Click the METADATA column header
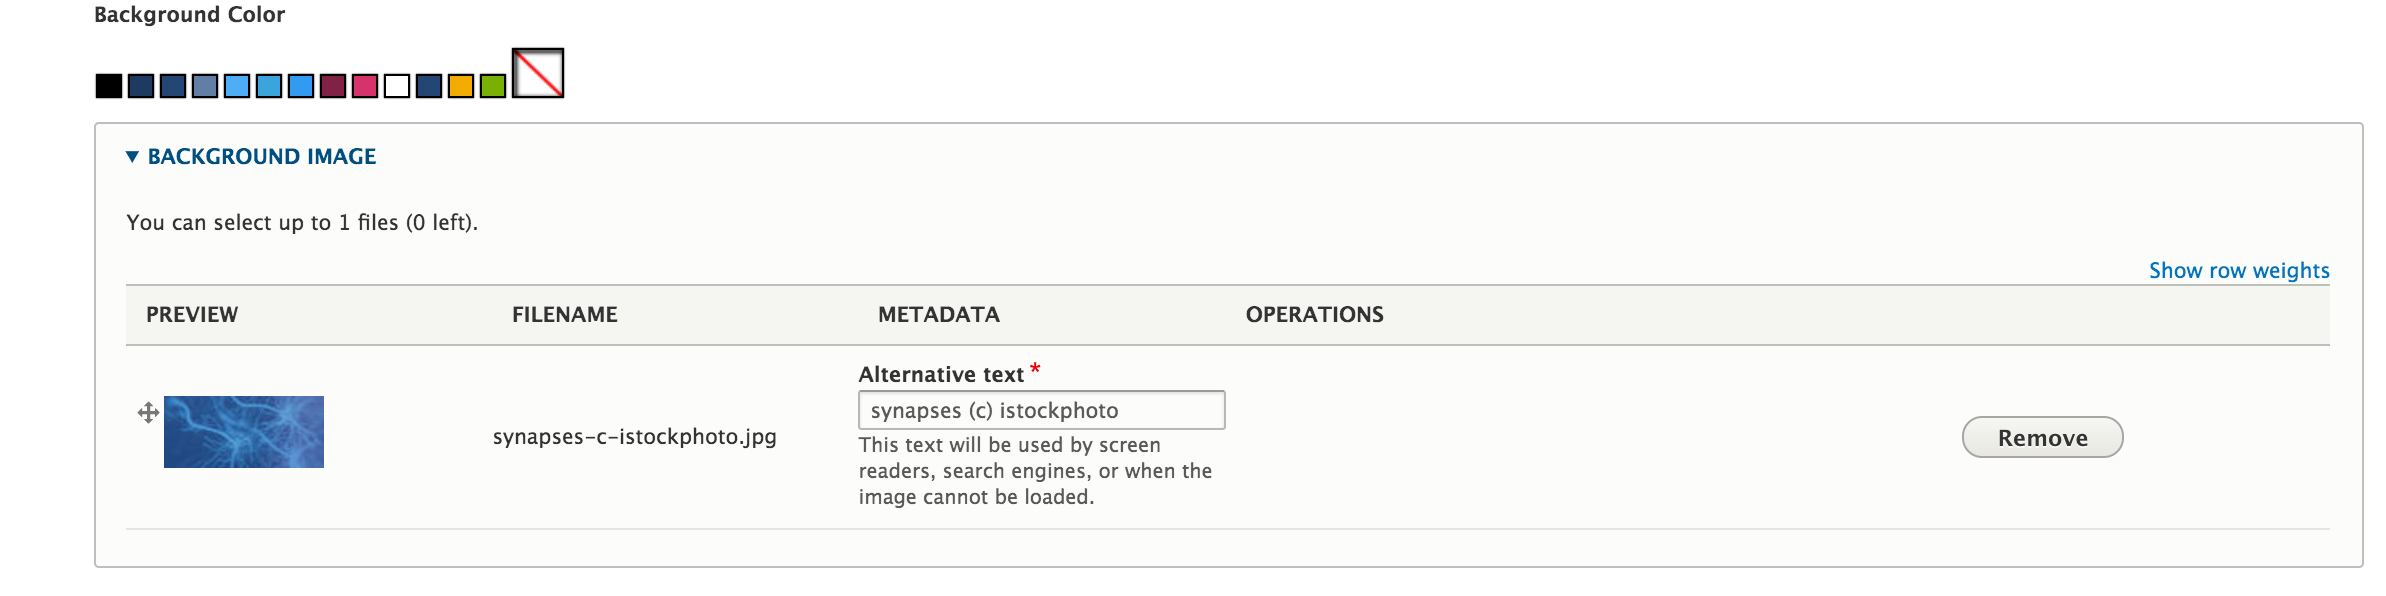Screen dimensions: 2386x596 (x=938, y=314)
